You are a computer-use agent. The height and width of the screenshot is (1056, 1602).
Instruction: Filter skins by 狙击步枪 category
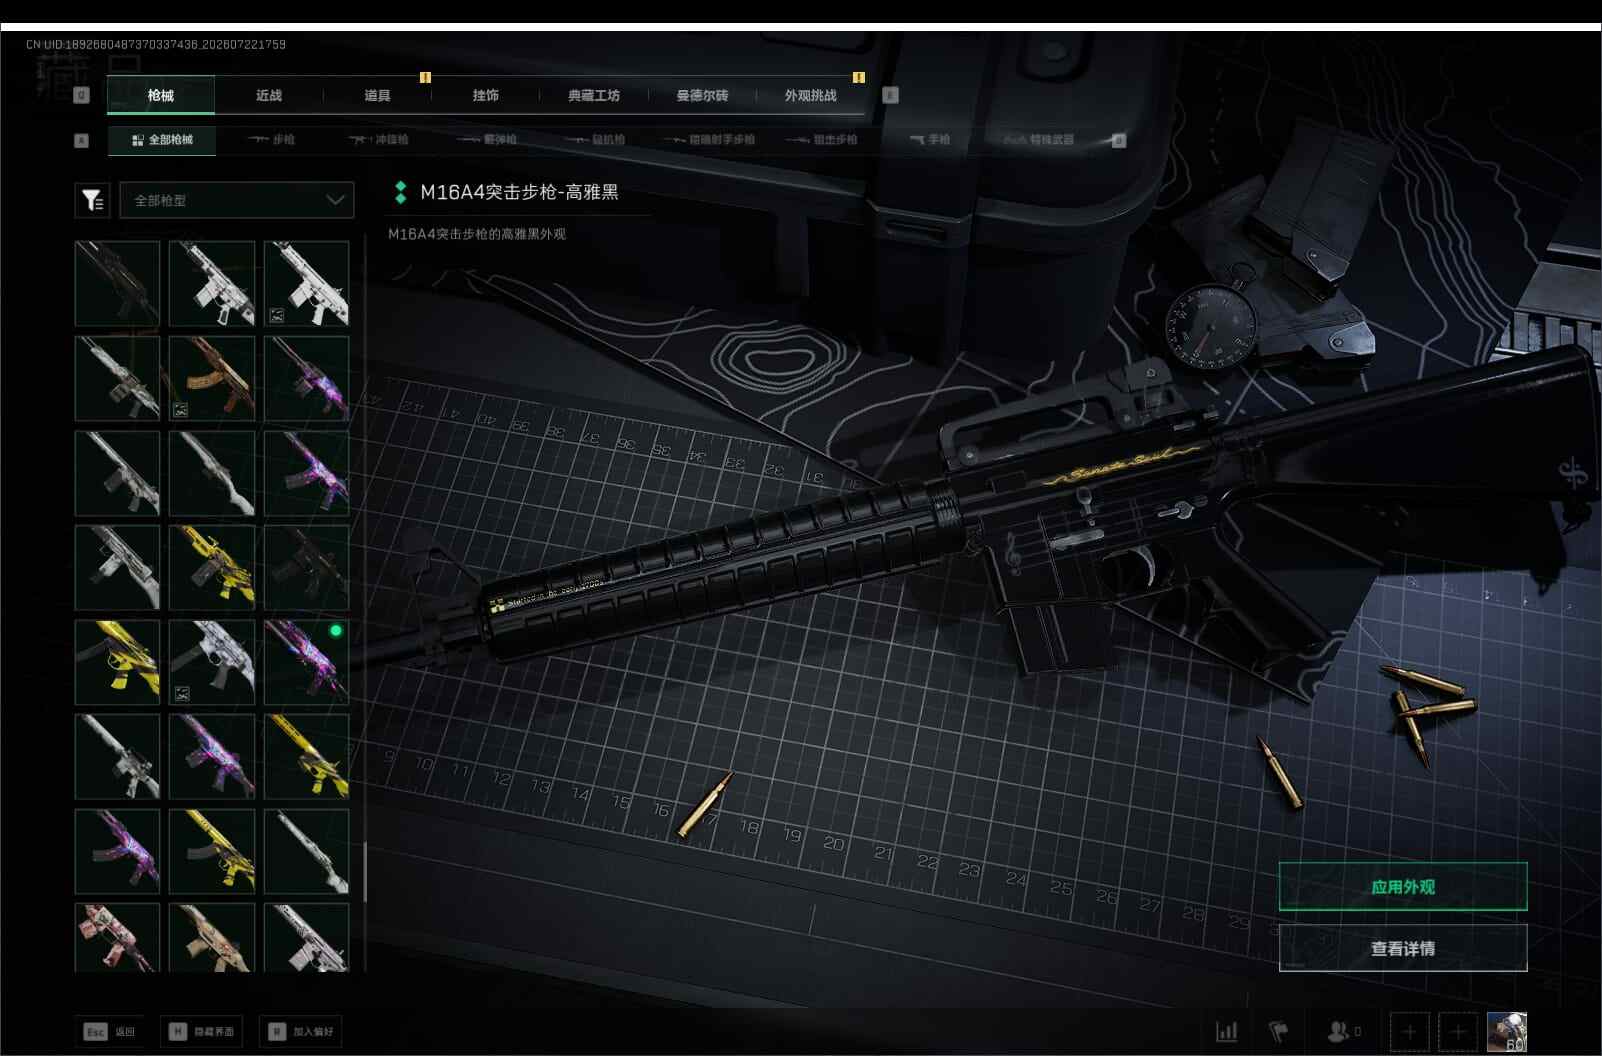(822, 140)
